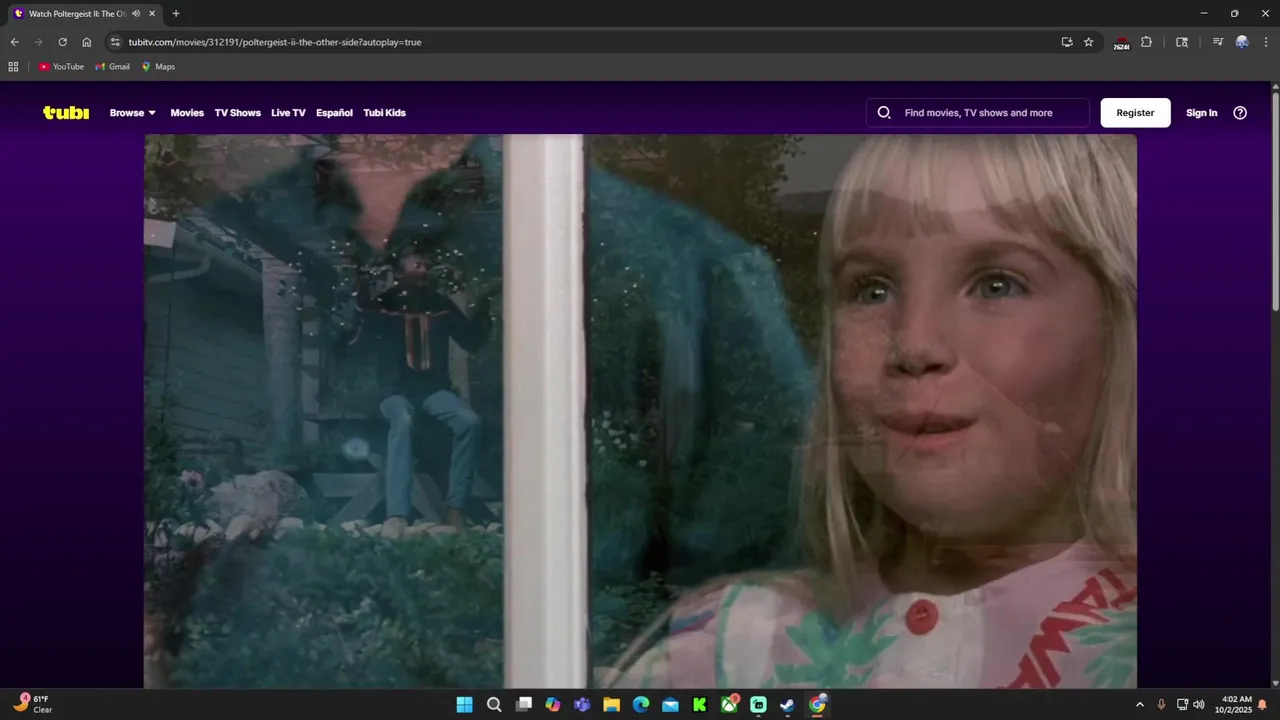Mute tab via speaker icon on tab

(136, 14)
